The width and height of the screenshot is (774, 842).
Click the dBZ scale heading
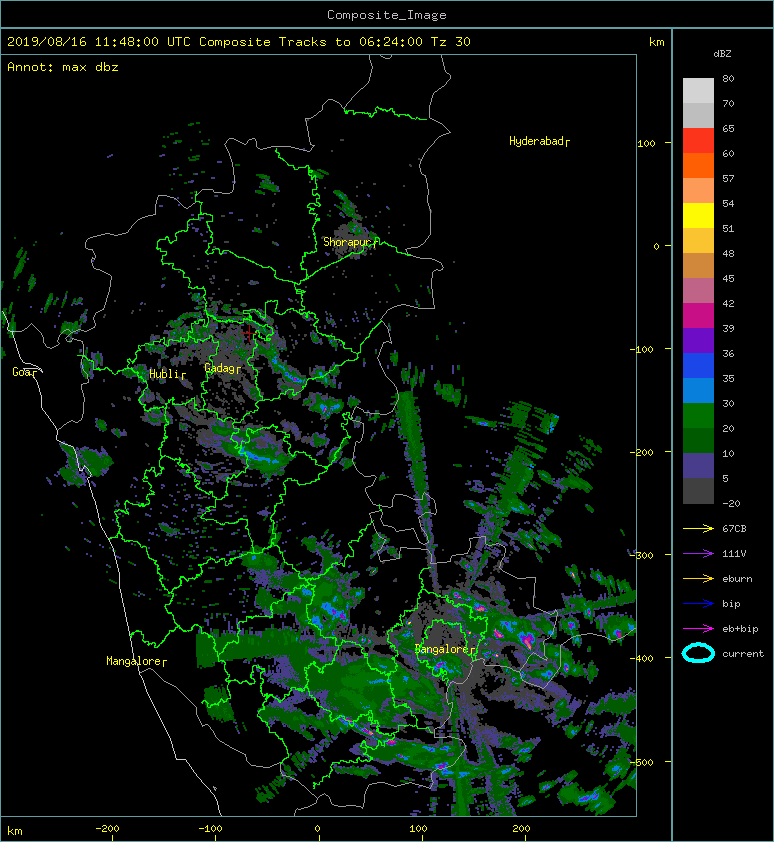point(722,54)
